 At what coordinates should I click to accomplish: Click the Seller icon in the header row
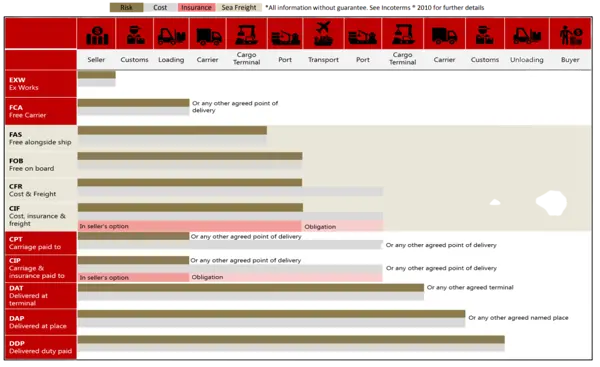[97, 35]
